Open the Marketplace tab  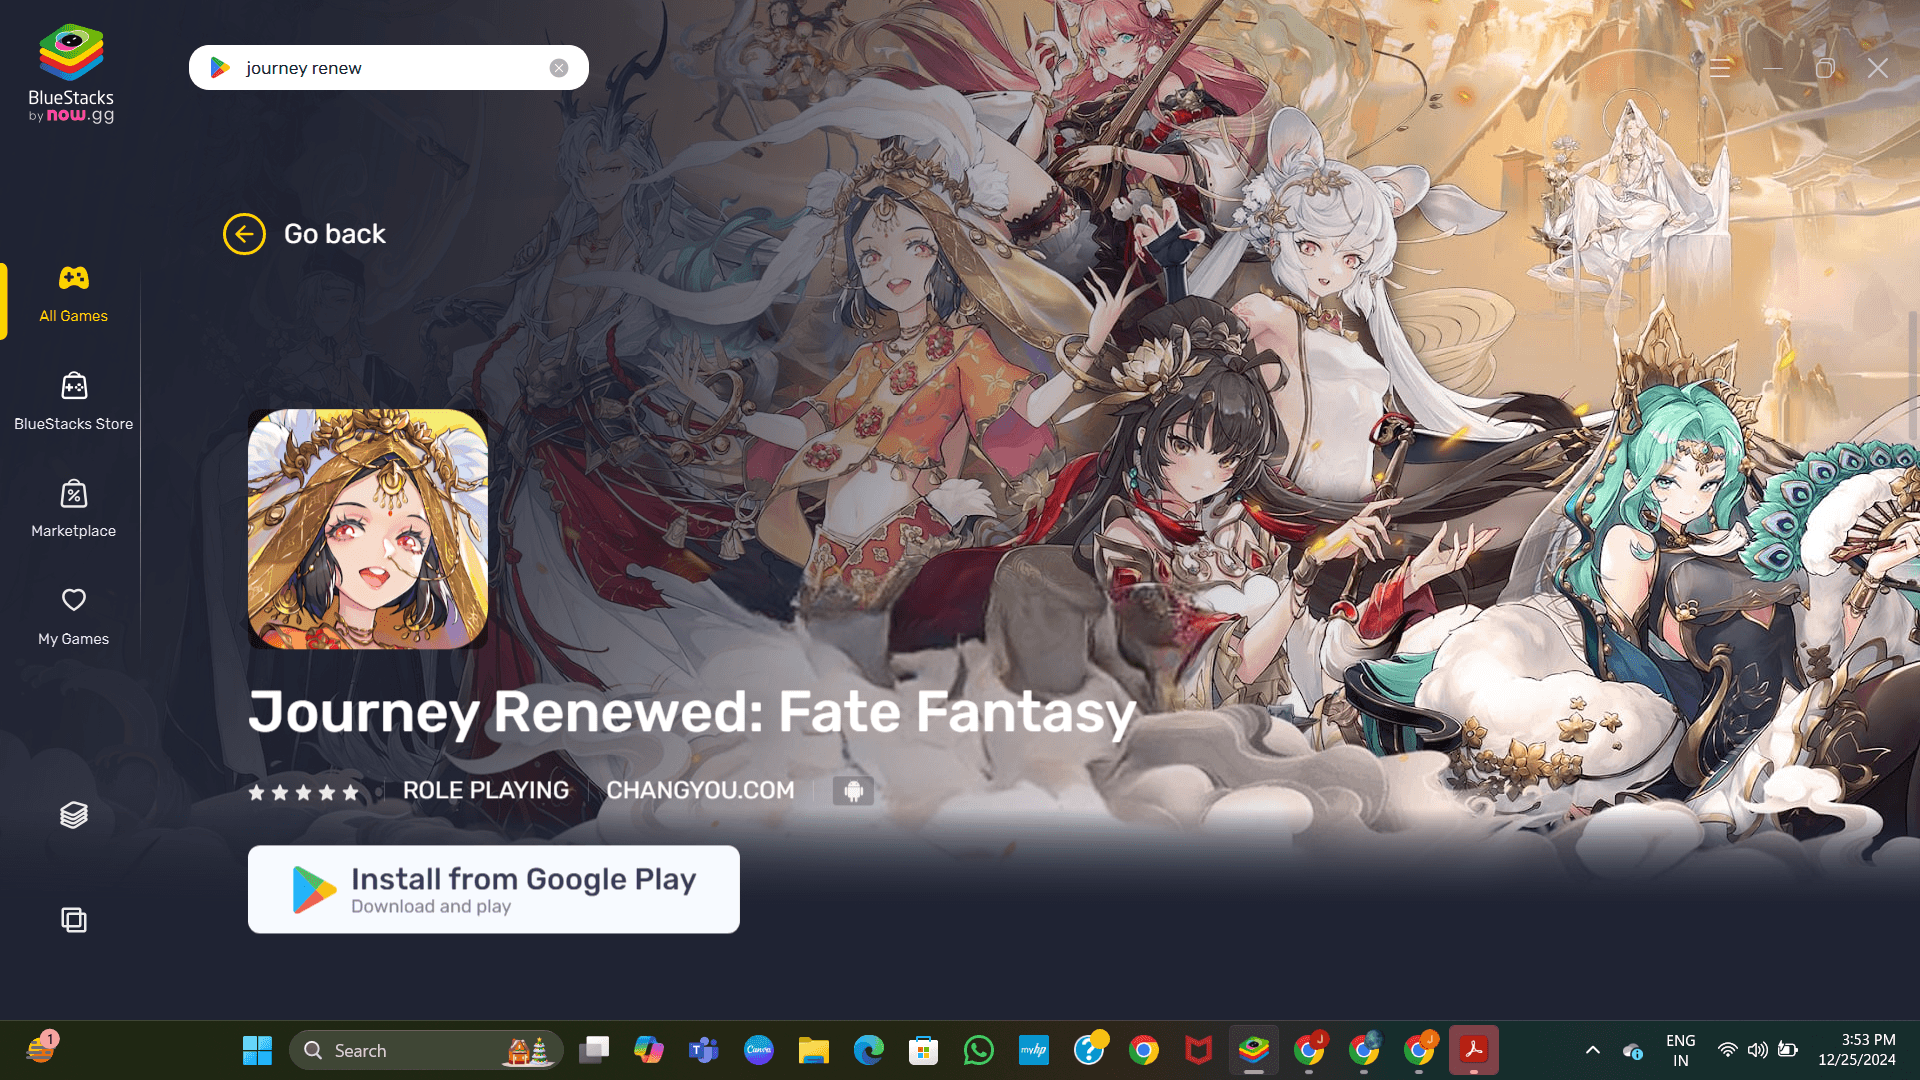coord(73,509)
